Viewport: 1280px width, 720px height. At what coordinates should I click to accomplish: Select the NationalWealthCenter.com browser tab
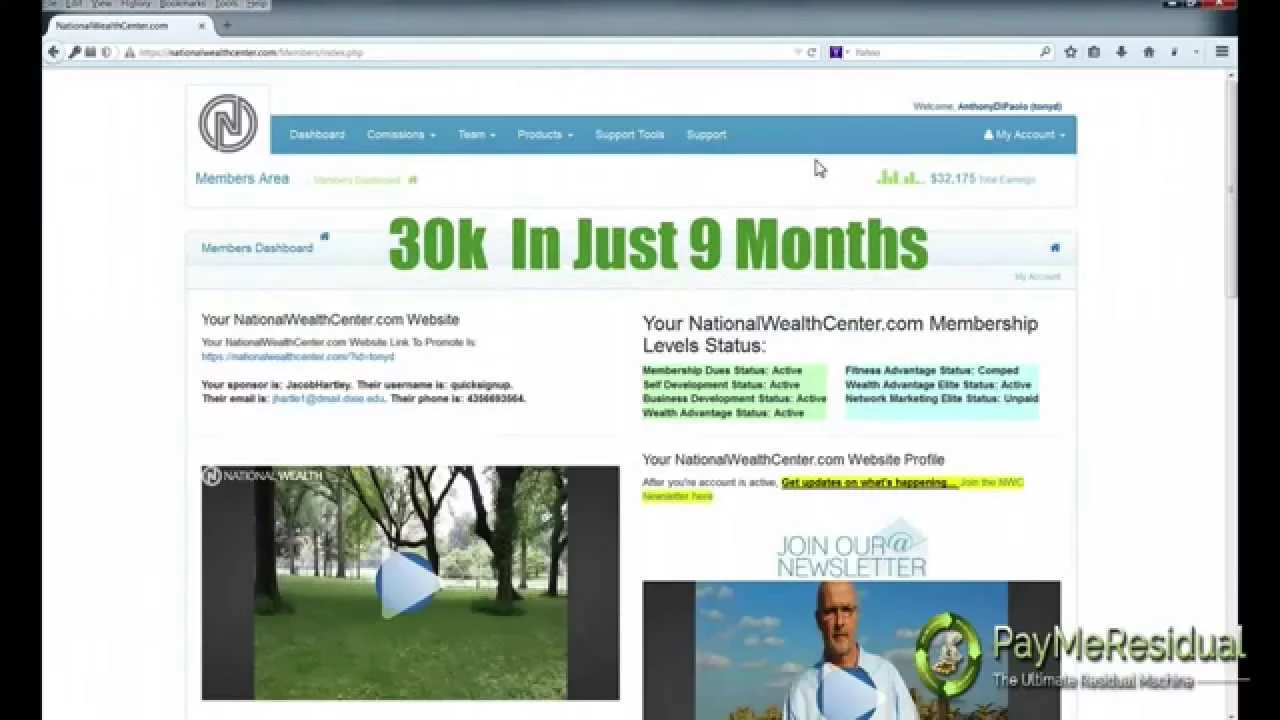pyautogui.click(x=128, y=25)
